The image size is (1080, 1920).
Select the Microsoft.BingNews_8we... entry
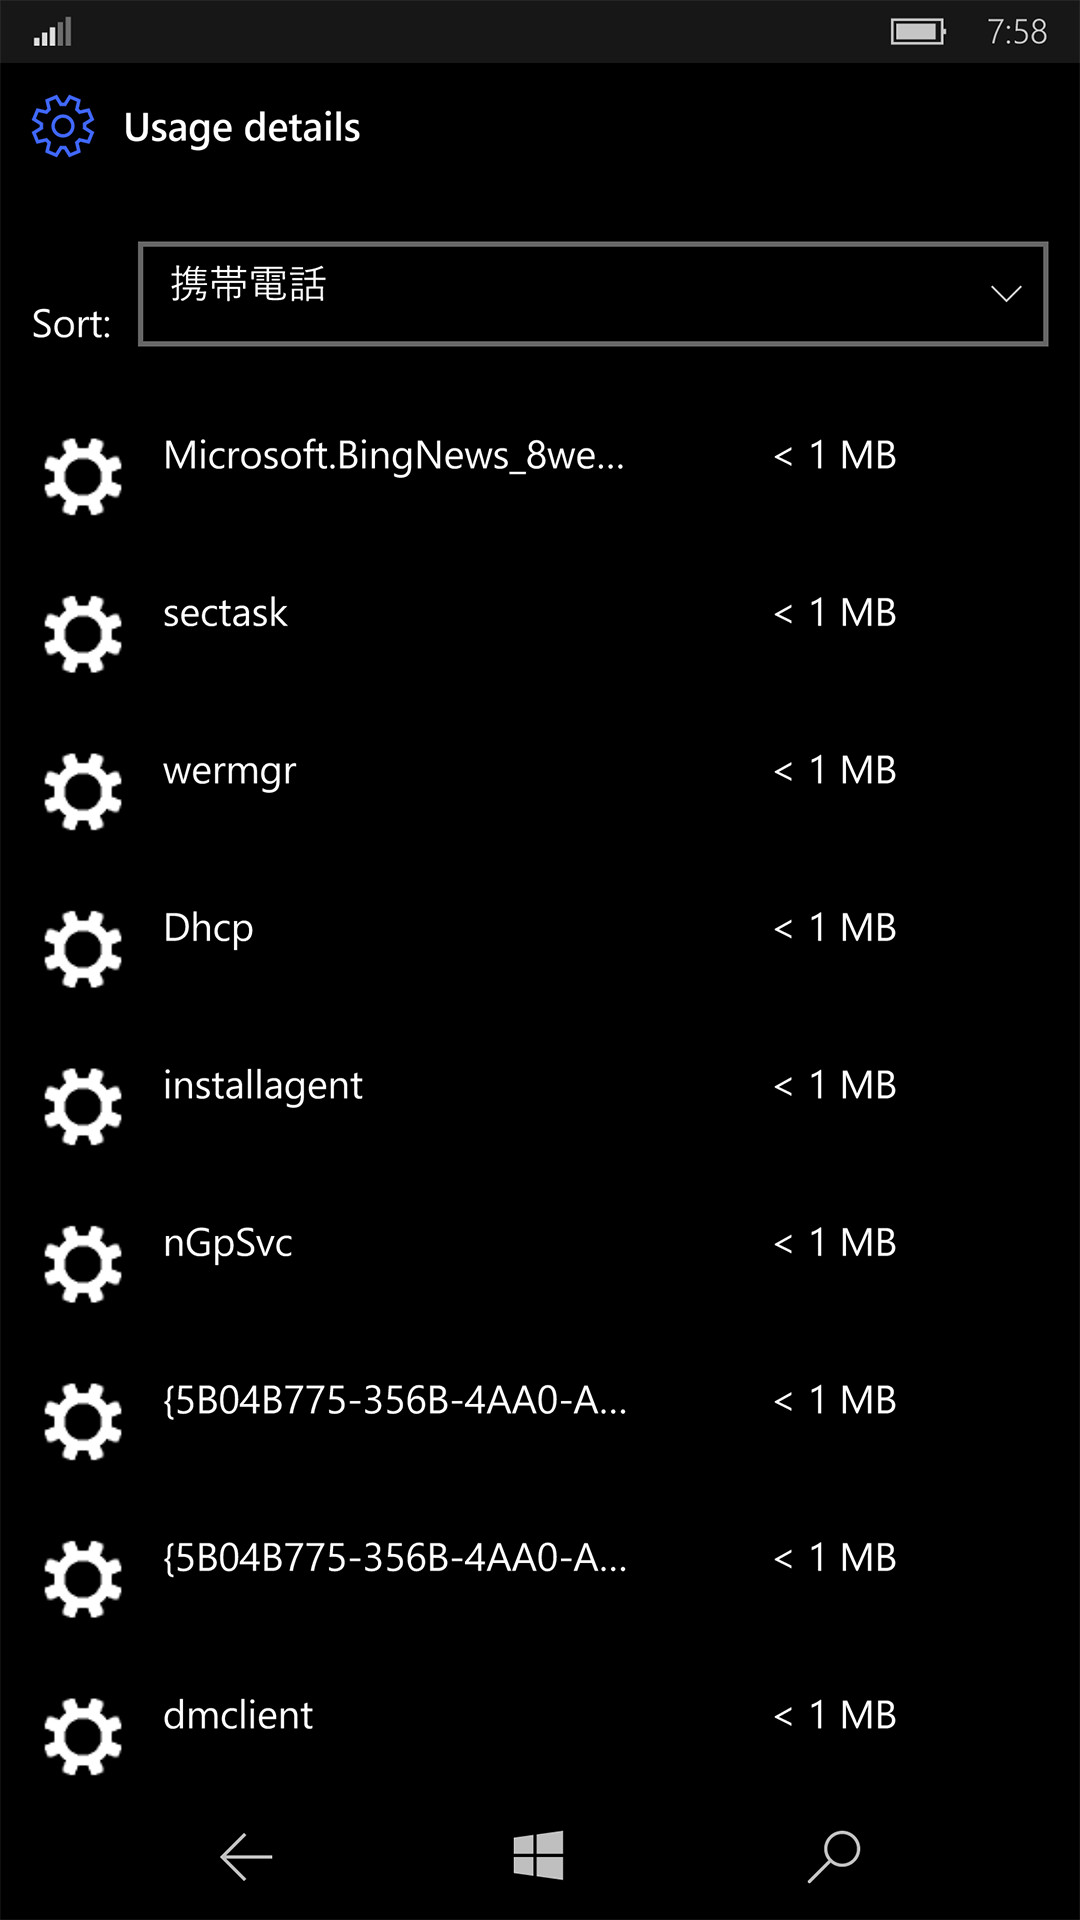tap(394, 456)
